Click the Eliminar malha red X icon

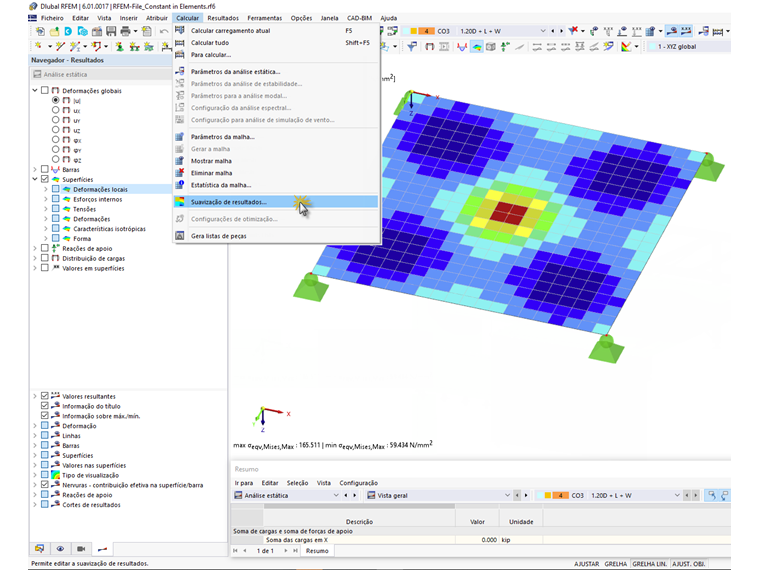[180, 173]
